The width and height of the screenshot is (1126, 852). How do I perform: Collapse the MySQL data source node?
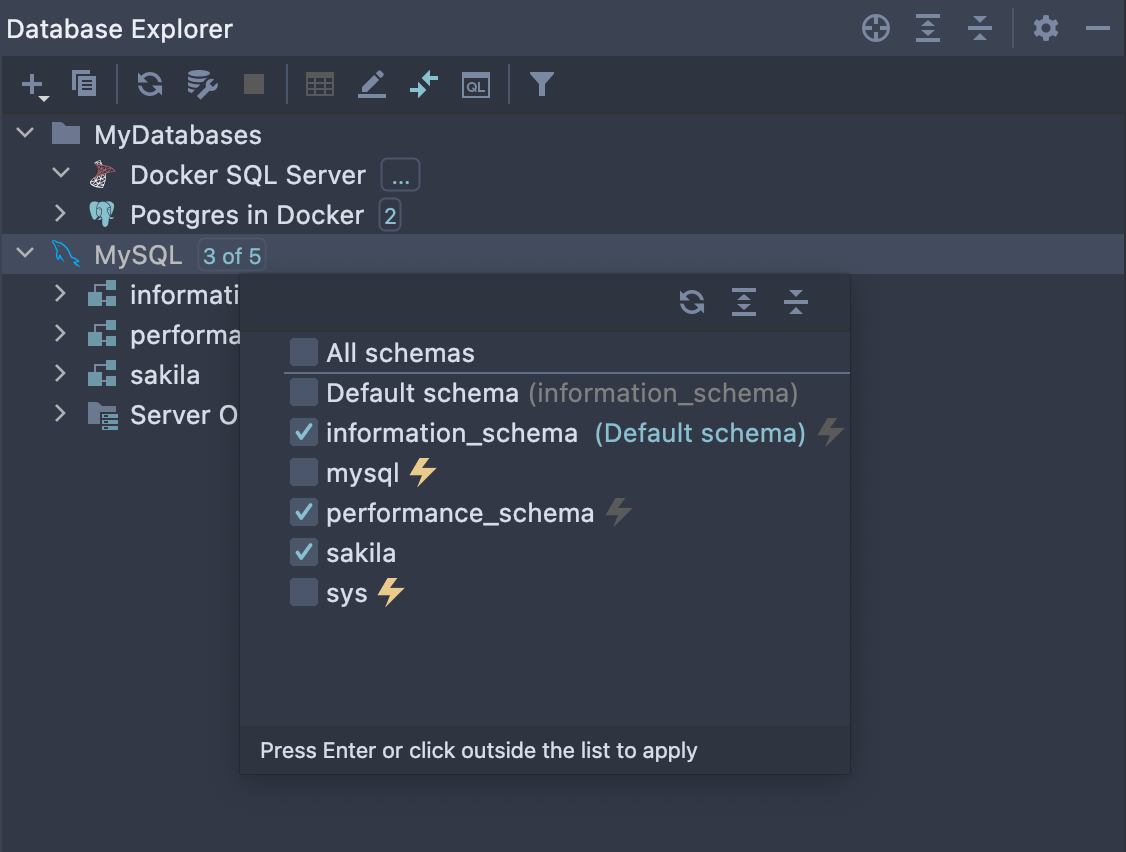pyautogui.click(x=25, y=255)
